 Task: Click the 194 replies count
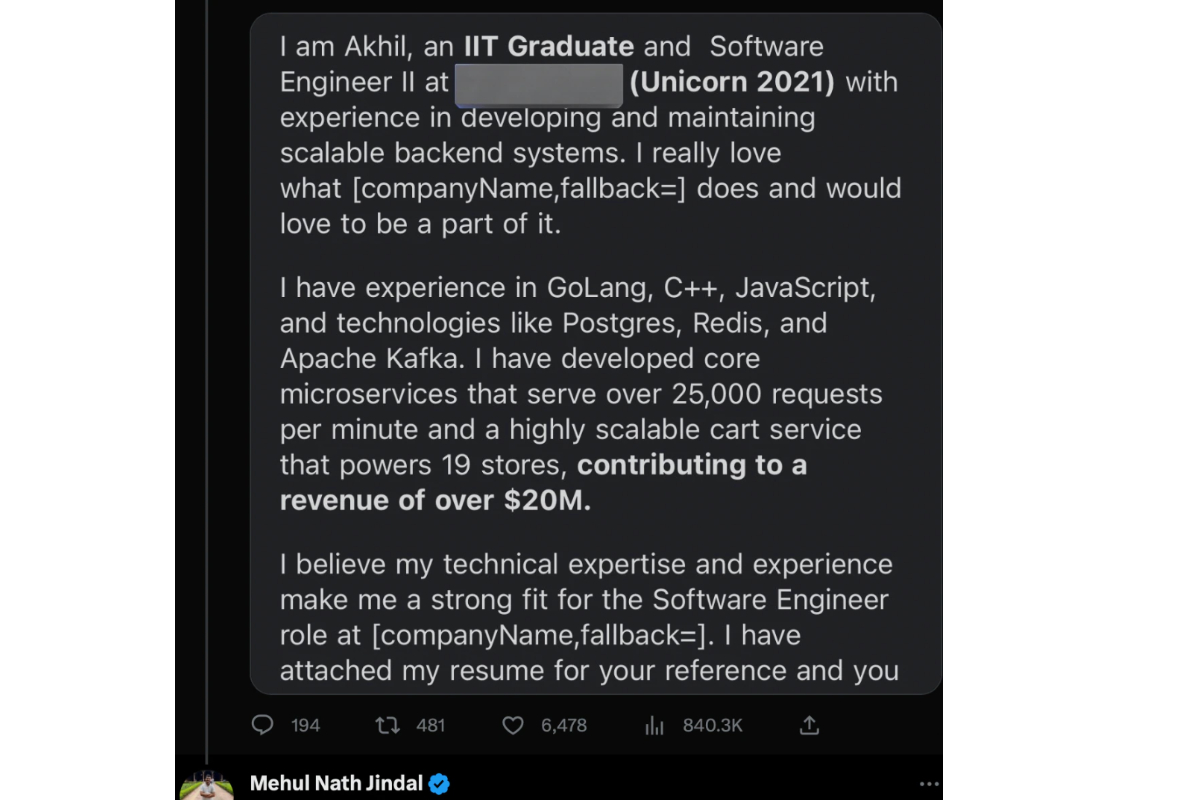[306, 725]
